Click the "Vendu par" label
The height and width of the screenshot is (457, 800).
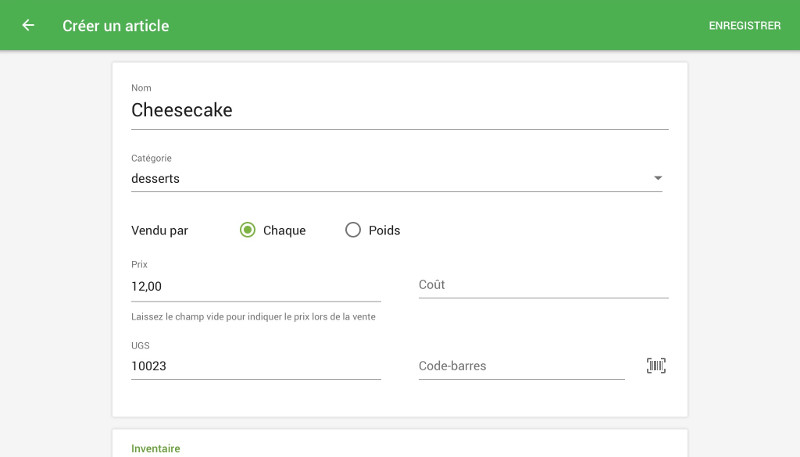click(160, 230)
